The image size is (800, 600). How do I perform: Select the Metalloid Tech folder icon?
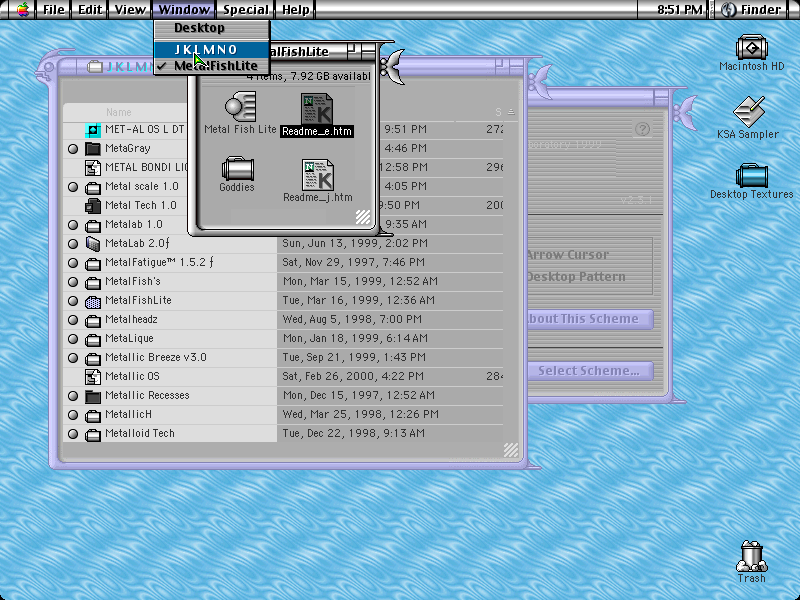pos(93,434)
